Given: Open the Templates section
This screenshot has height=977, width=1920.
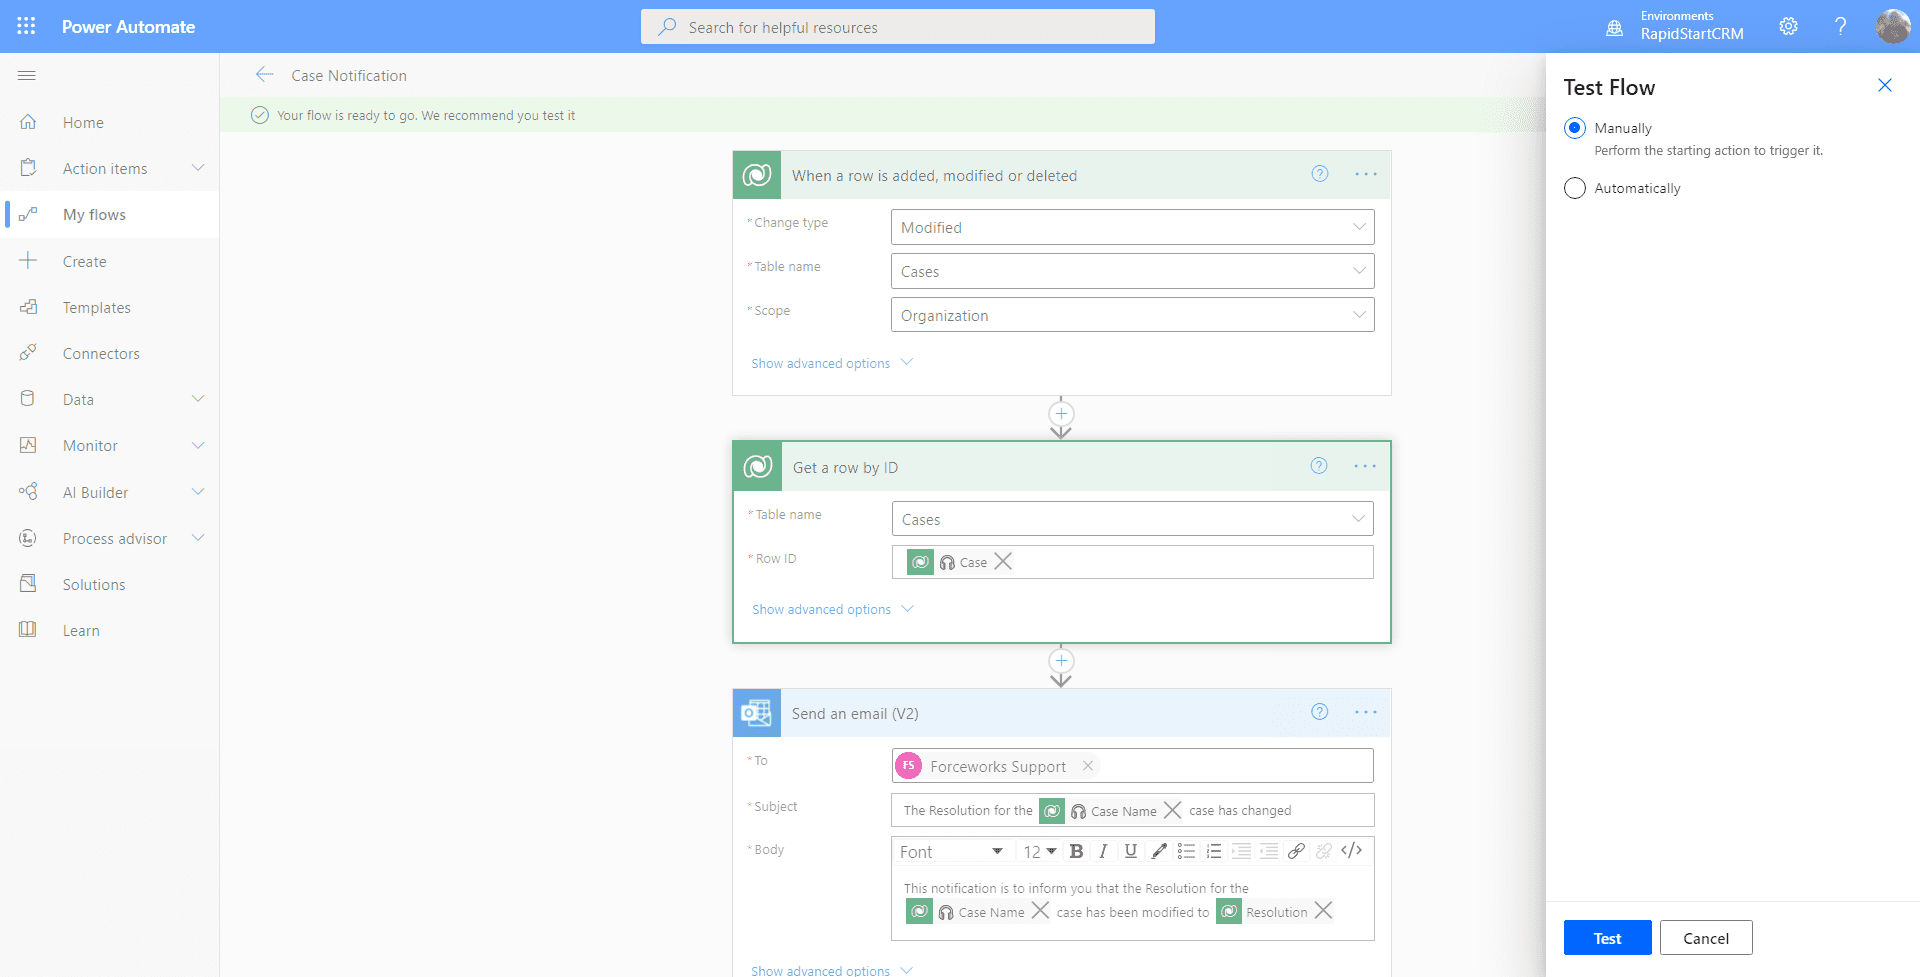Looking at the screenshot, I should 96,307.
